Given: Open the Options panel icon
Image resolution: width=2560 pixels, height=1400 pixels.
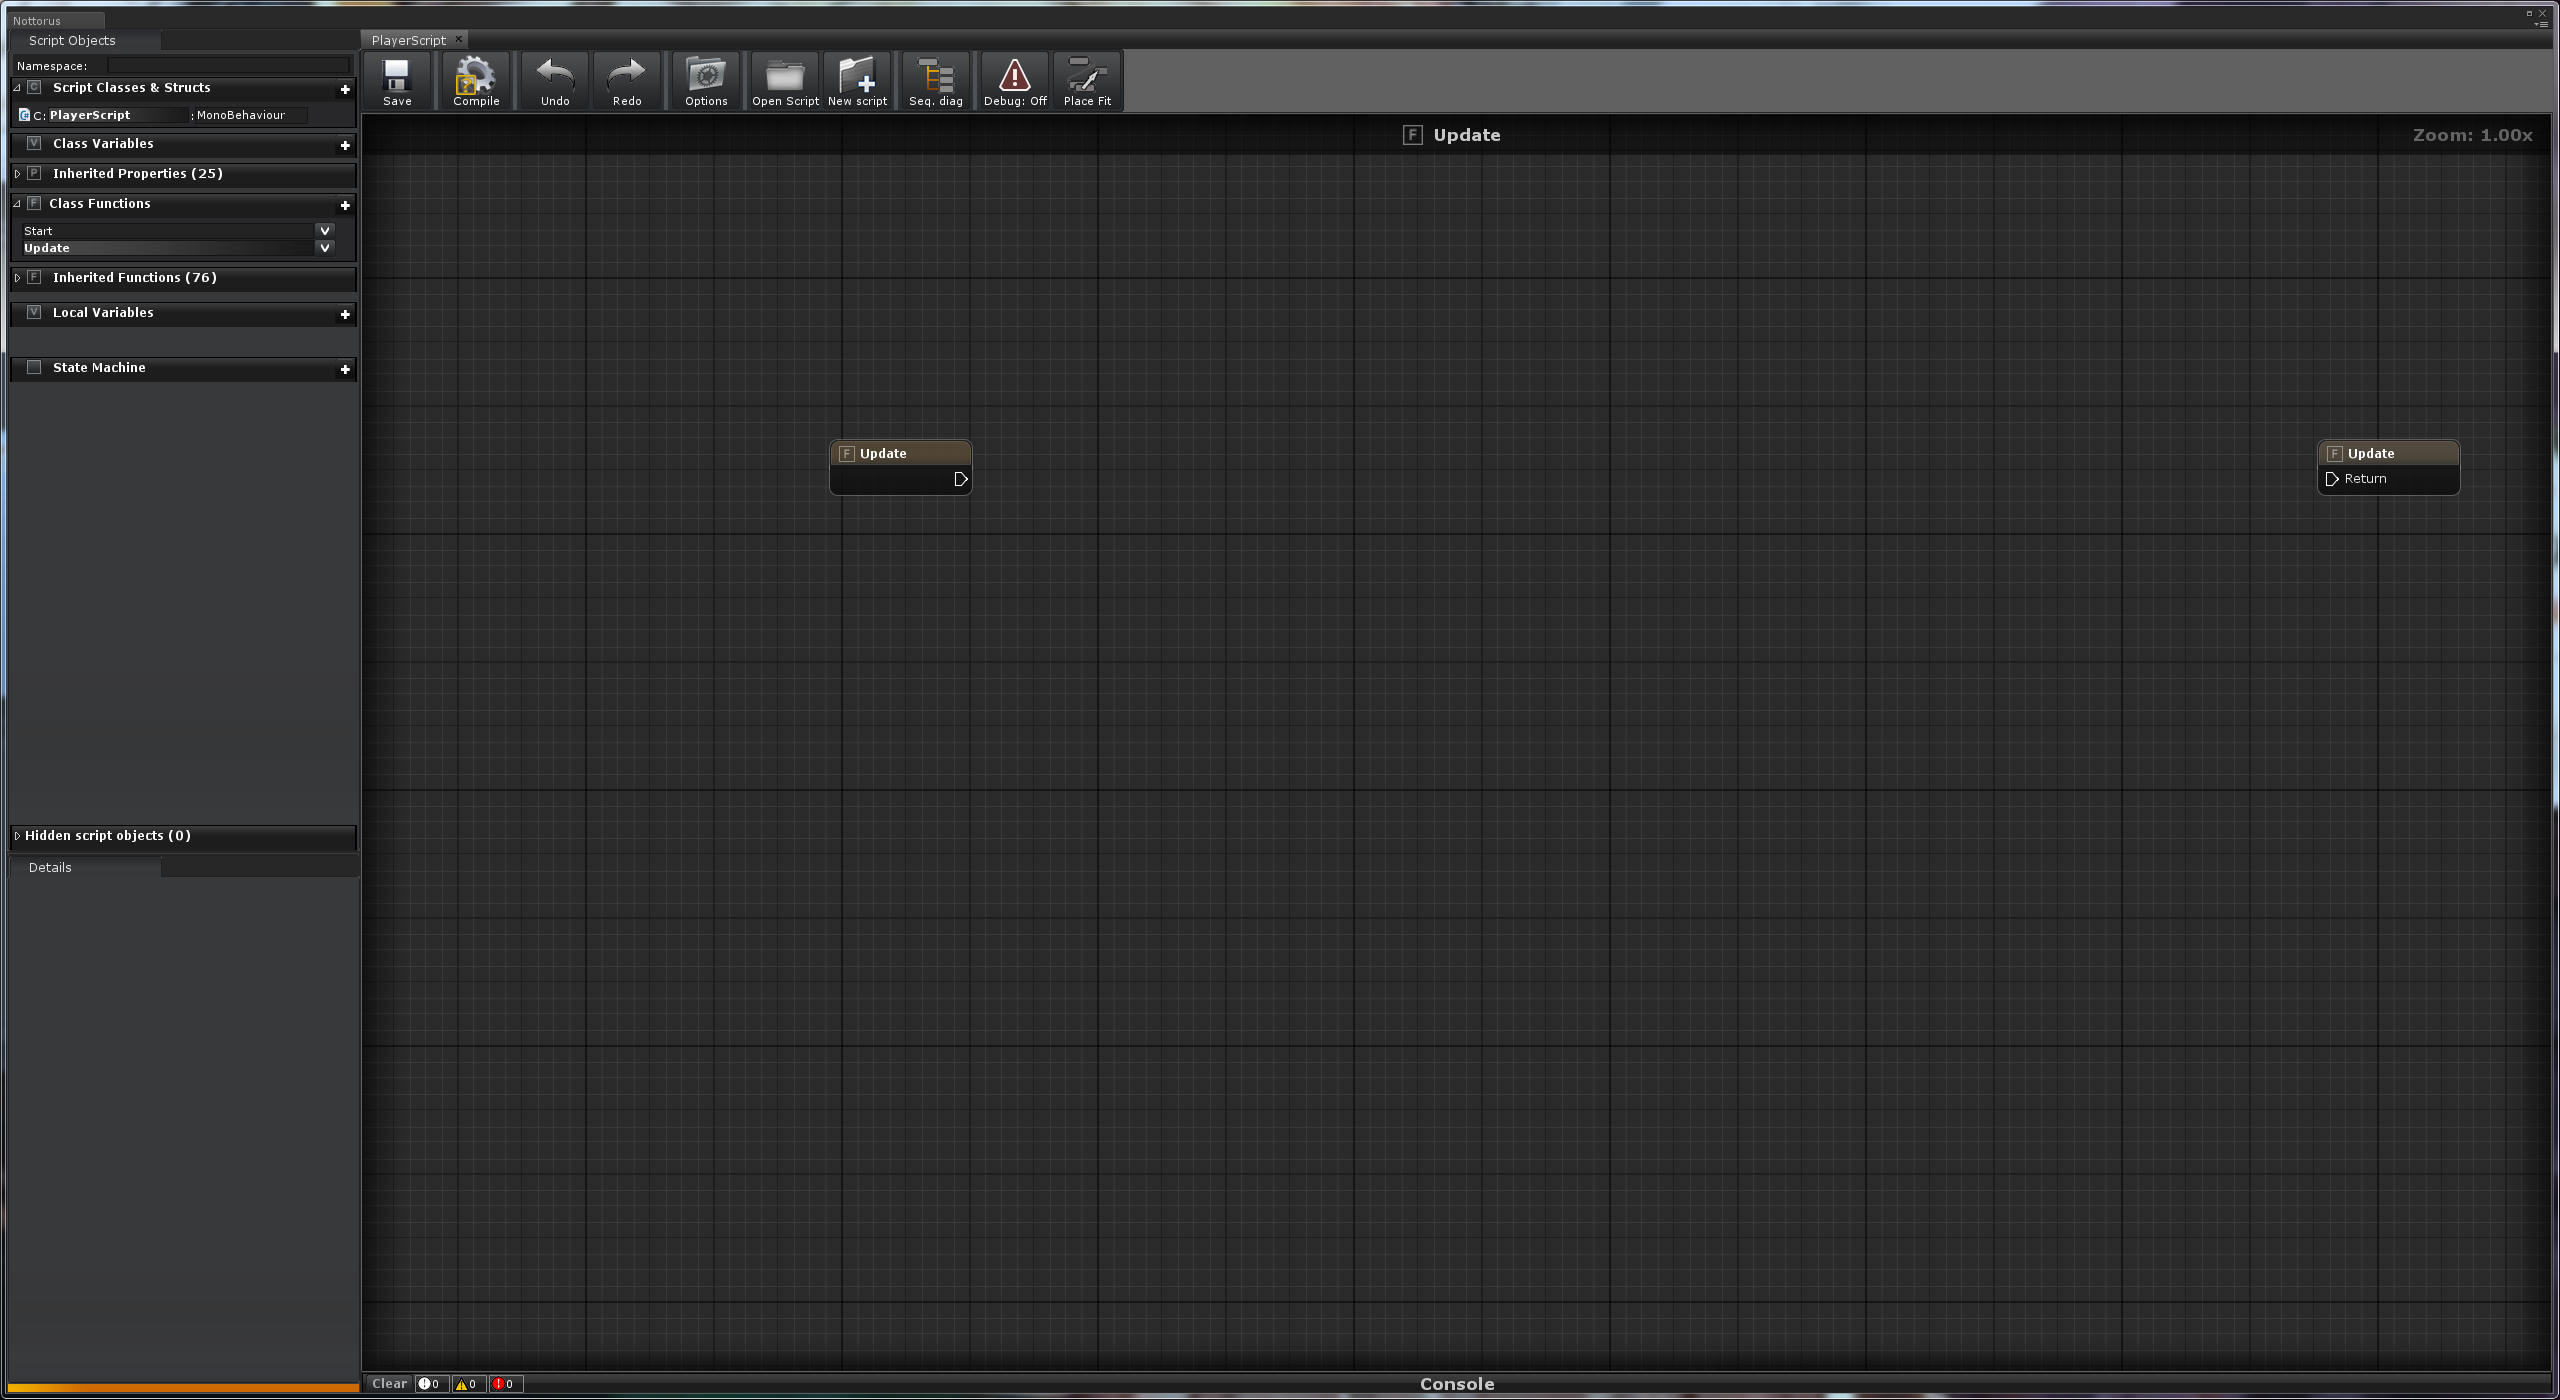Looking at the screenshot, I should tap(705, 80).
